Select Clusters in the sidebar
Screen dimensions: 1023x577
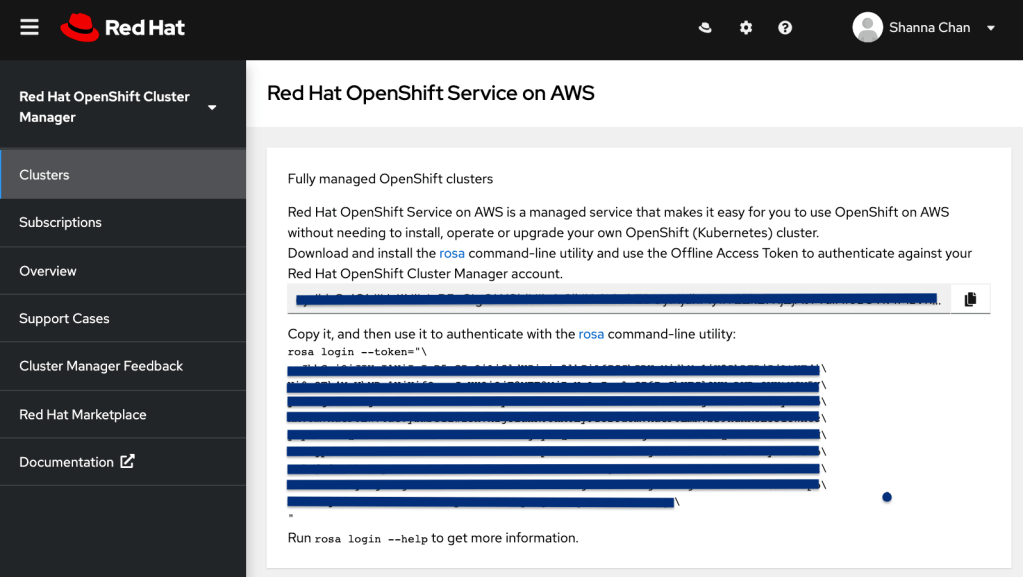[45, 175]
